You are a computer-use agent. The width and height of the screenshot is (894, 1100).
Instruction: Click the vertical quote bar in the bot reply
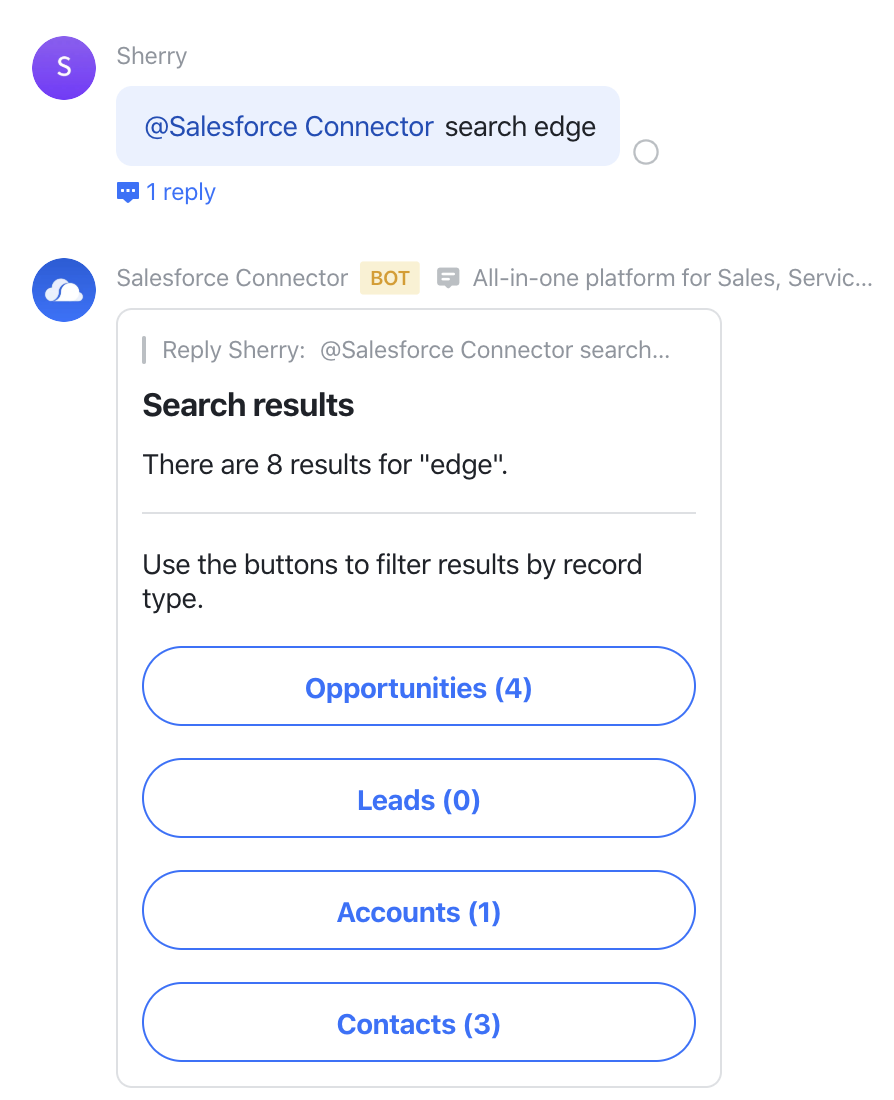(146, 350)
